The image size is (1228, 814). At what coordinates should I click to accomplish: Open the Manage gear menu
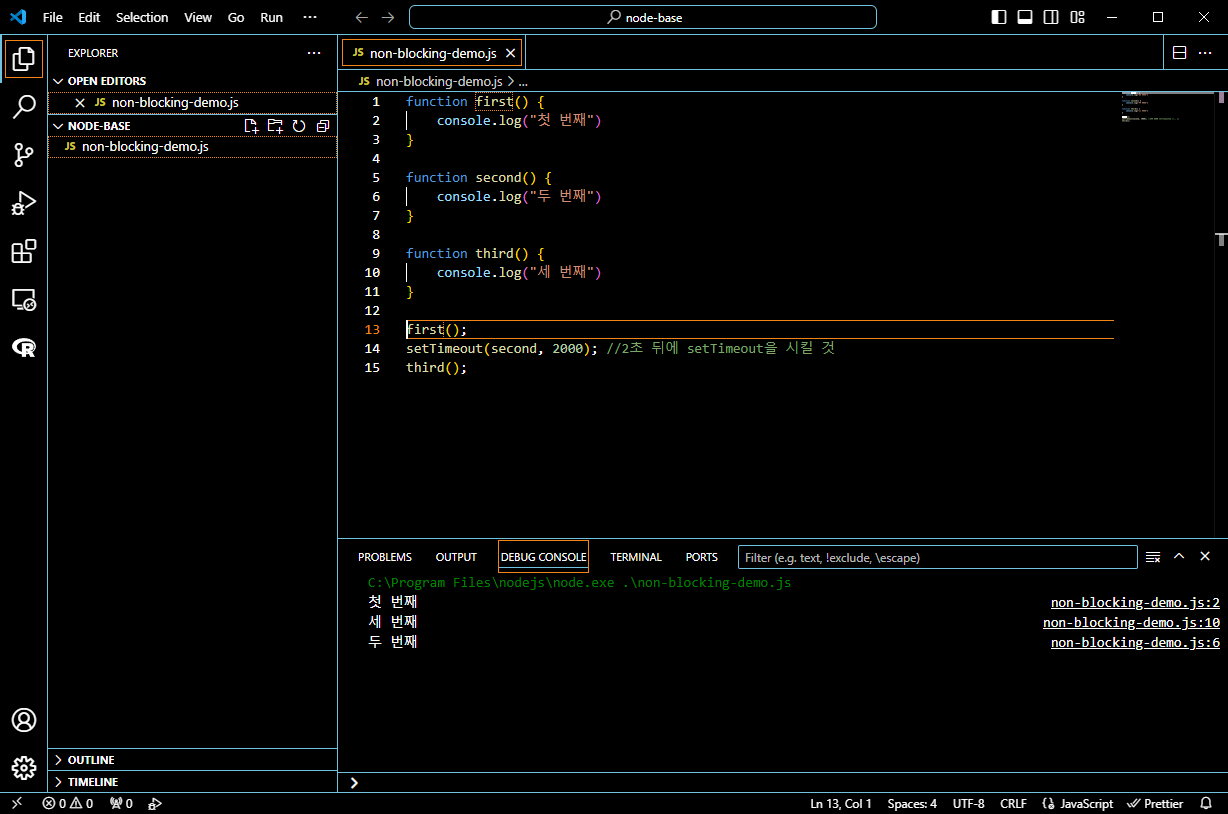pyautogui.click(x=24, y=768)
